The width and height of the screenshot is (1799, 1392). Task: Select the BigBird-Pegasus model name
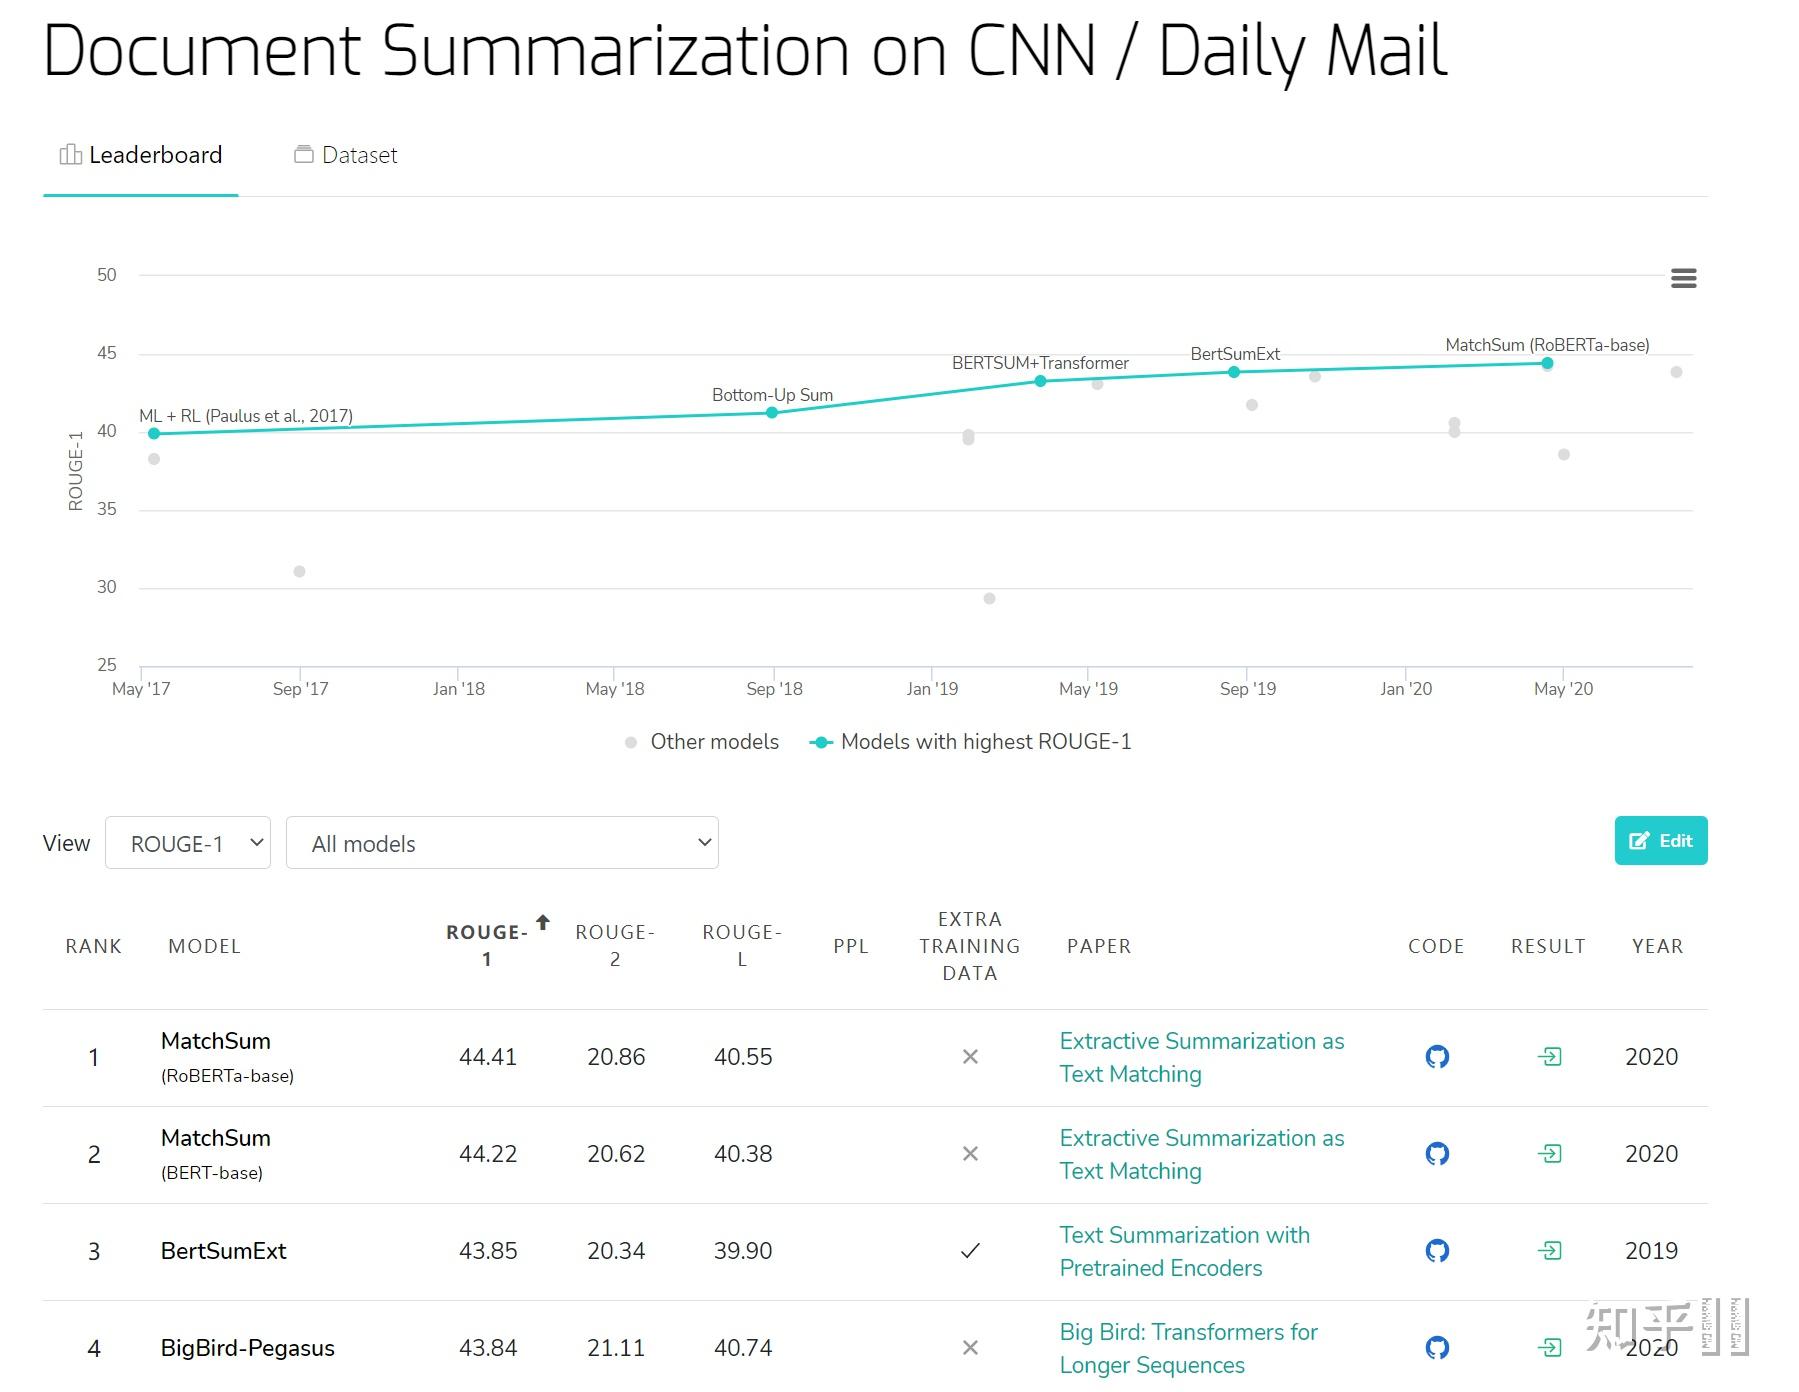tap(248, 1348)
